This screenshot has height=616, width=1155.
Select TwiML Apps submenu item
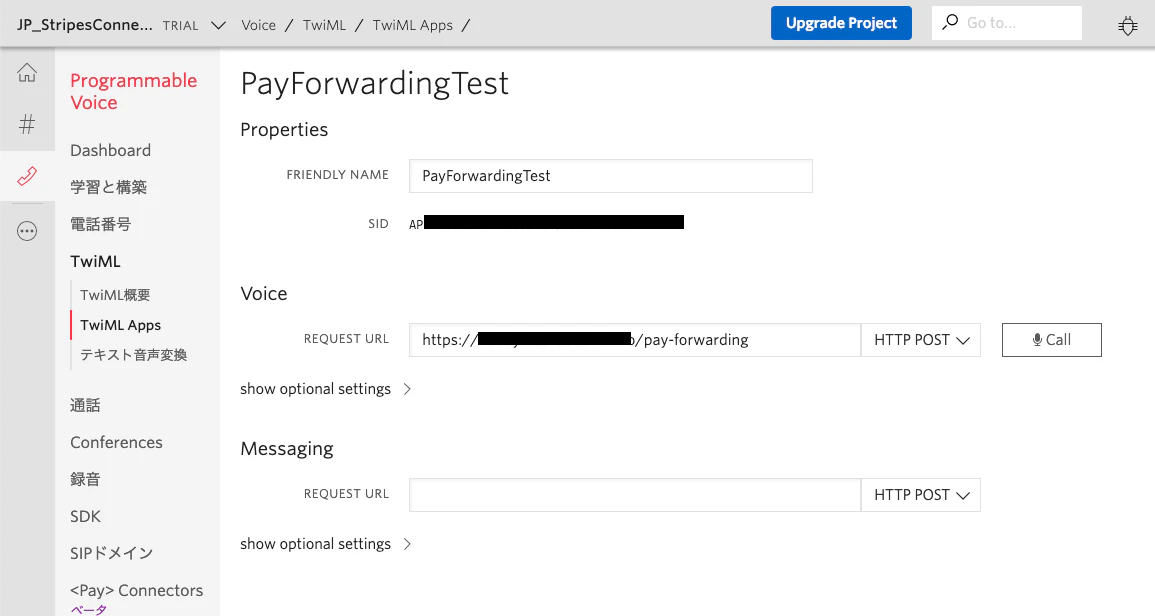coord(120,325)
